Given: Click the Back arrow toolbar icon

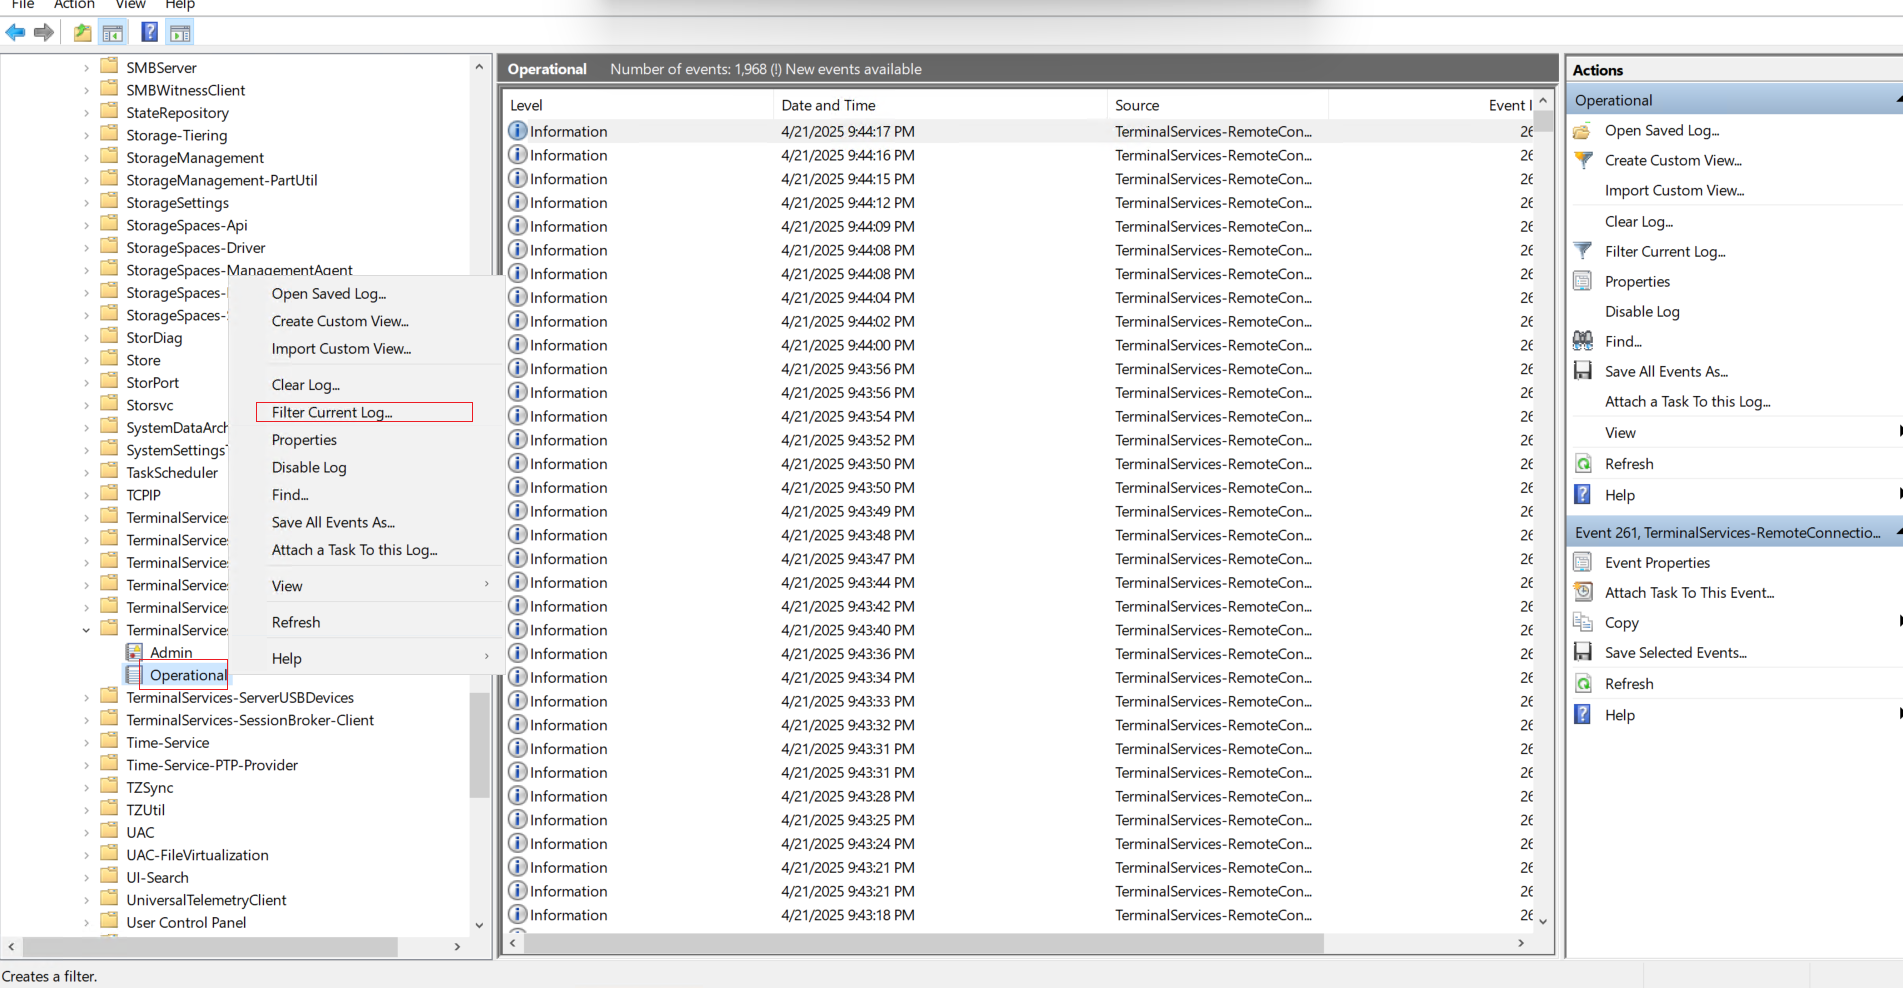Looking at the screenshot, I should tap(16, 33).
